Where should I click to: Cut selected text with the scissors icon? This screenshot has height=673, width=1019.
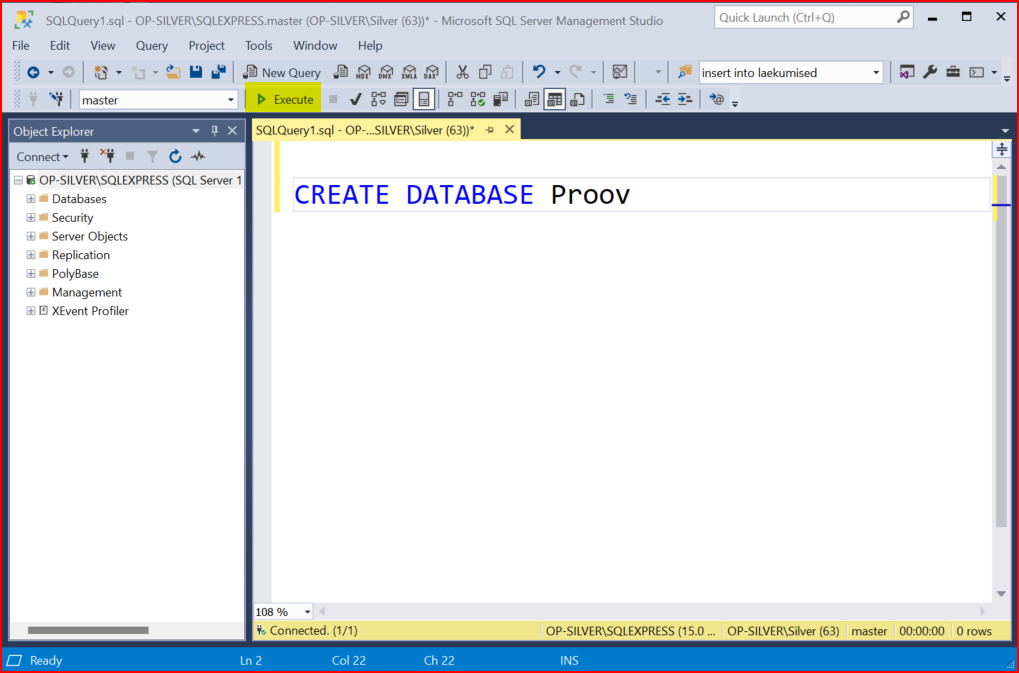point(462,72)
